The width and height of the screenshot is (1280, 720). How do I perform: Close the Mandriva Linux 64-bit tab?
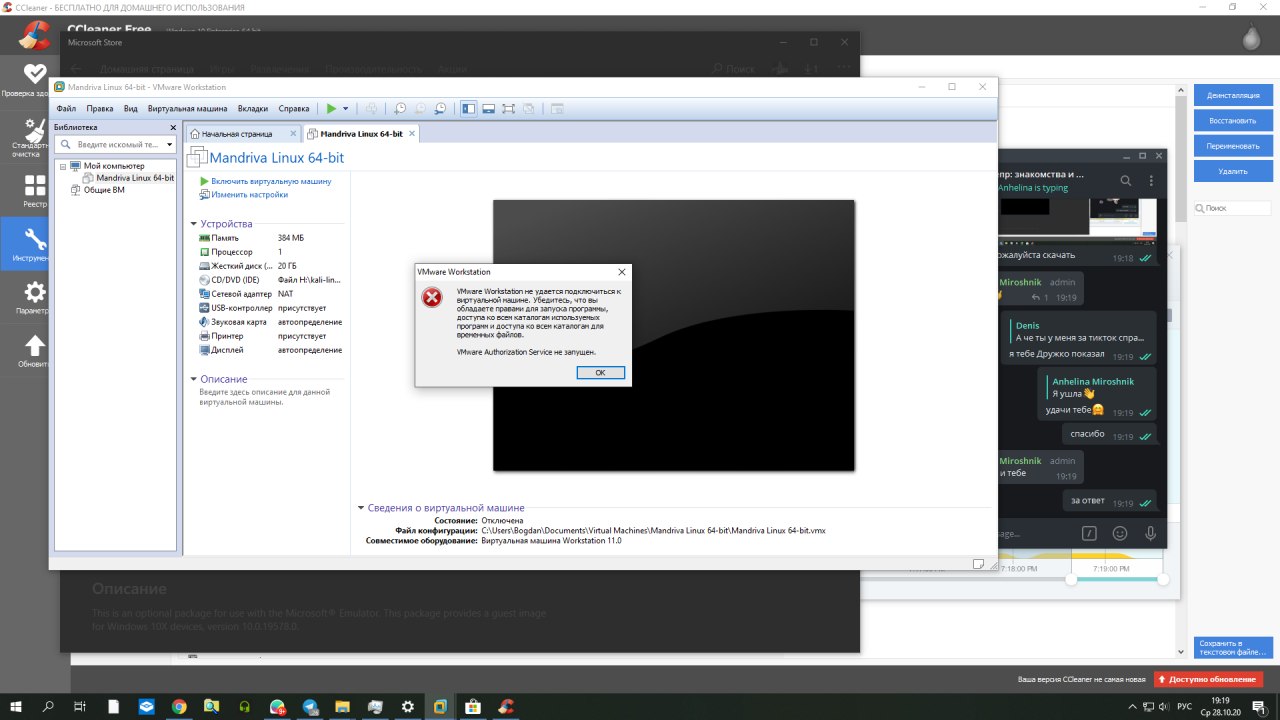click(411, 133)
